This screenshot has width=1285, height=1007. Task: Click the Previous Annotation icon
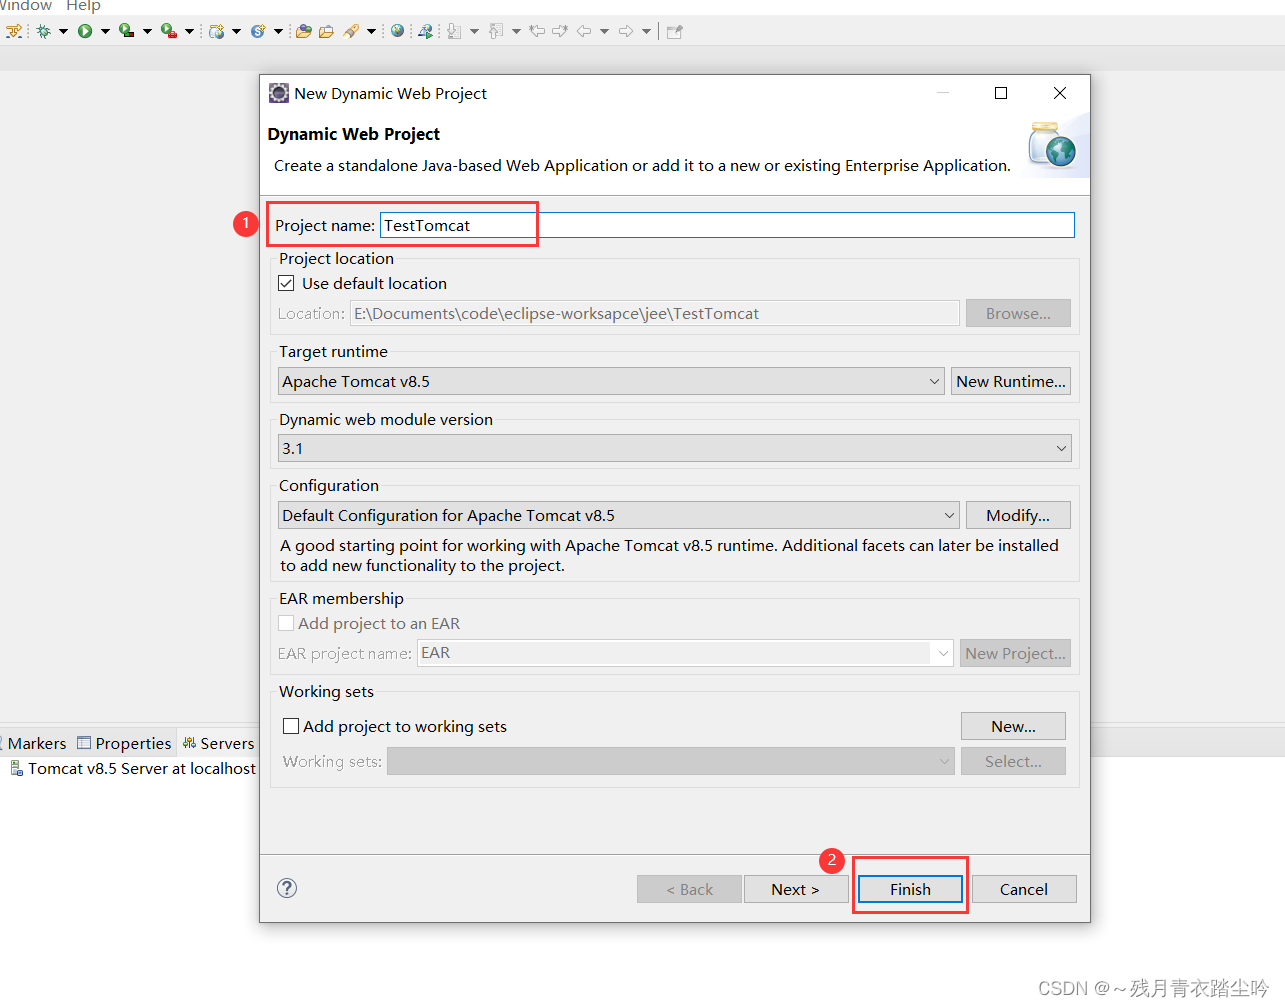tap(496, 31)
